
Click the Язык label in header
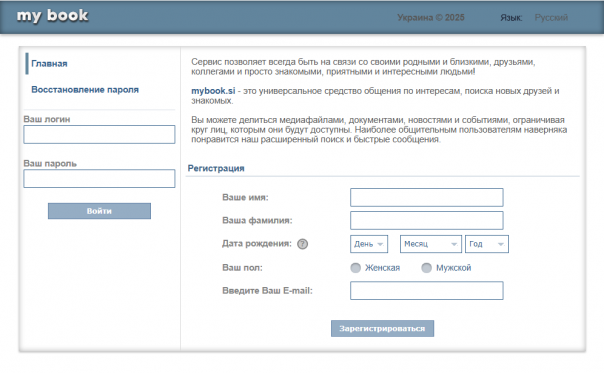511,18
